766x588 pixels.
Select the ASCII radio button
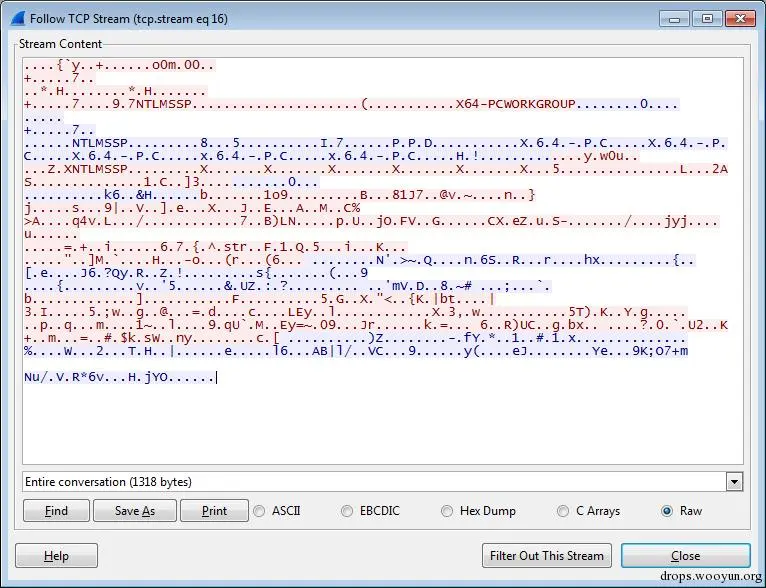click(x=277, y=511)
